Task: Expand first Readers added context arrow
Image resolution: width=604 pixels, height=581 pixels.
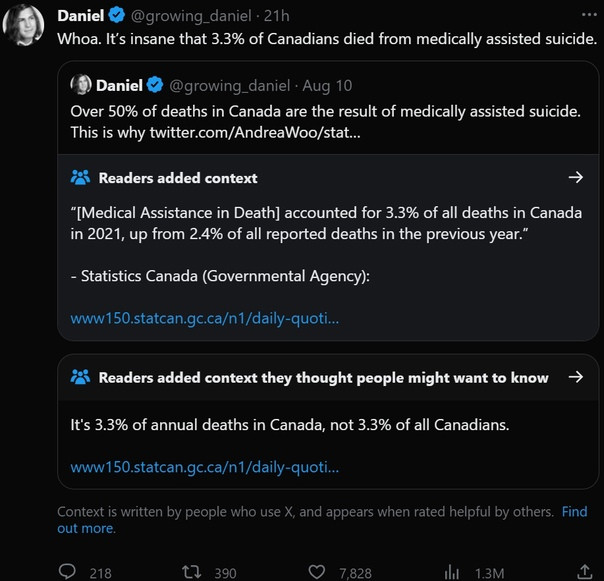Action: (x=575, y=178)
